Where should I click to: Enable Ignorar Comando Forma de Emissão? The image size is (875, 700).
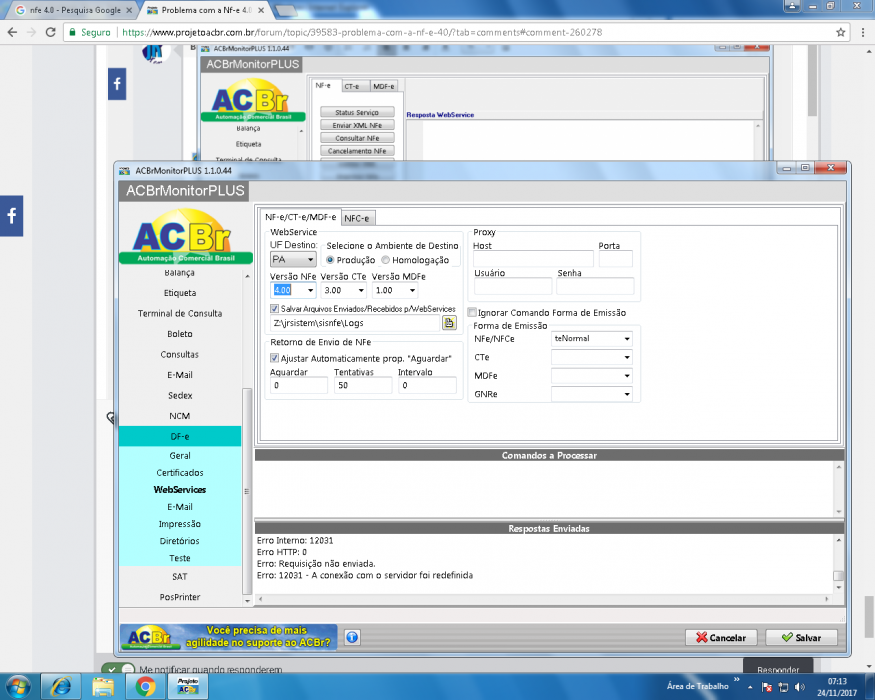point(472,312)
